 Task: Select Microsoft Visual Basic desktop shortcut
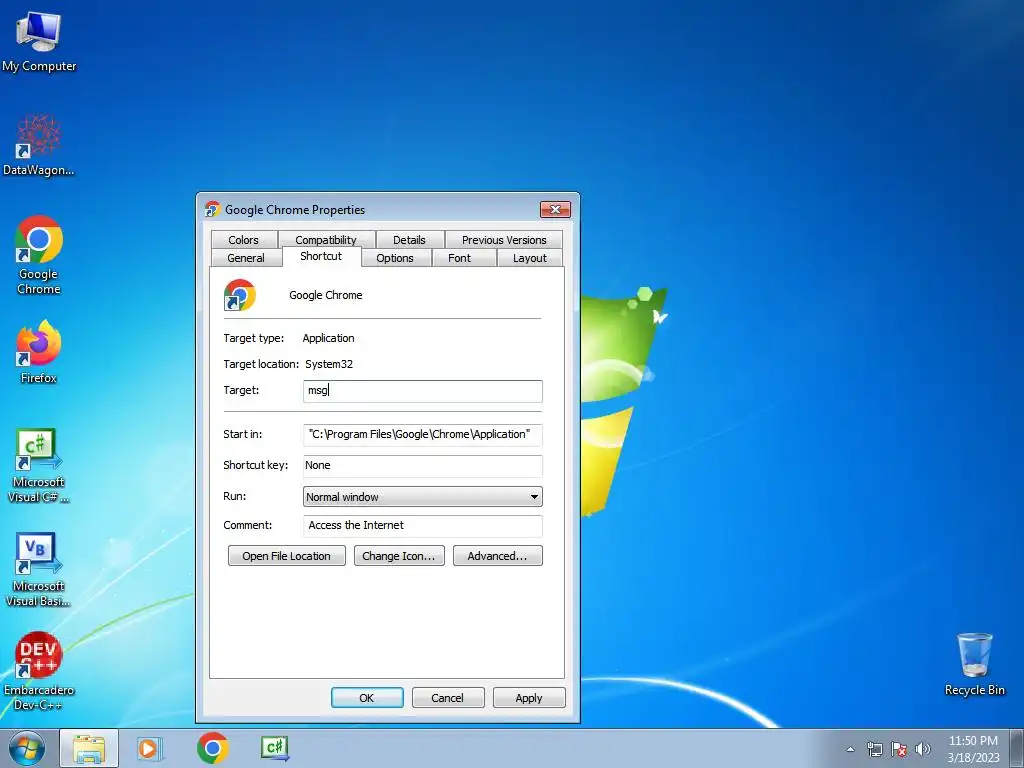coord(39,569)
